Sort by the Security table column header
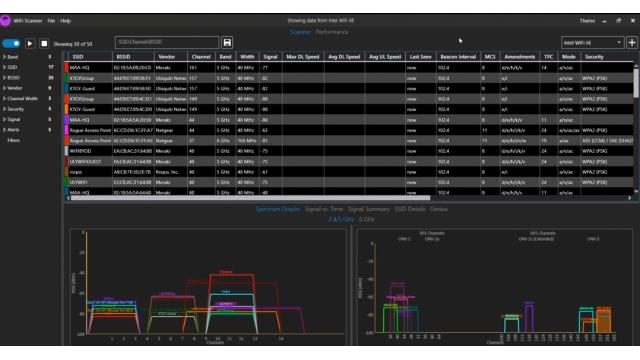The height and width of the screenshot is (360, 640). click(x=594, y=57)
